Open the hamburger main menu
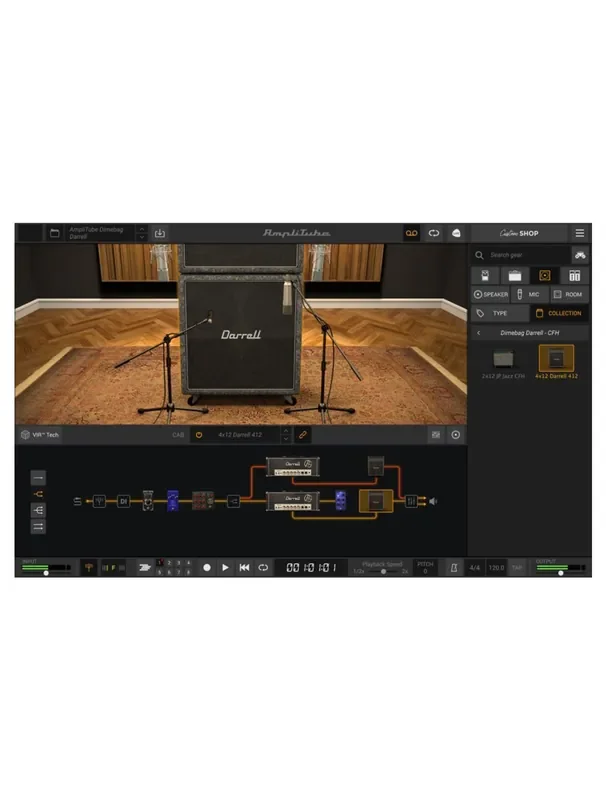 (x=579, y=233)
